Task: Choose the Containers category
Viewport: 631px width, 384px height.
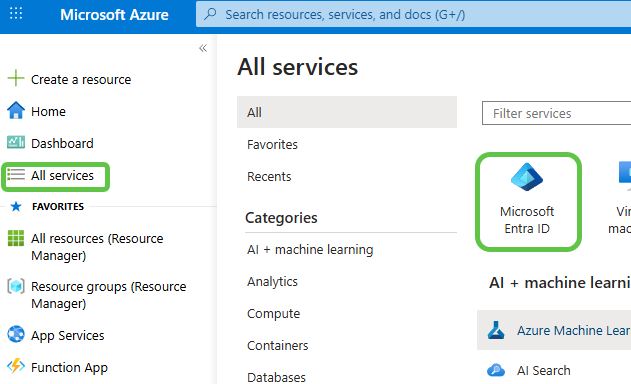Action: click(278, 345)
